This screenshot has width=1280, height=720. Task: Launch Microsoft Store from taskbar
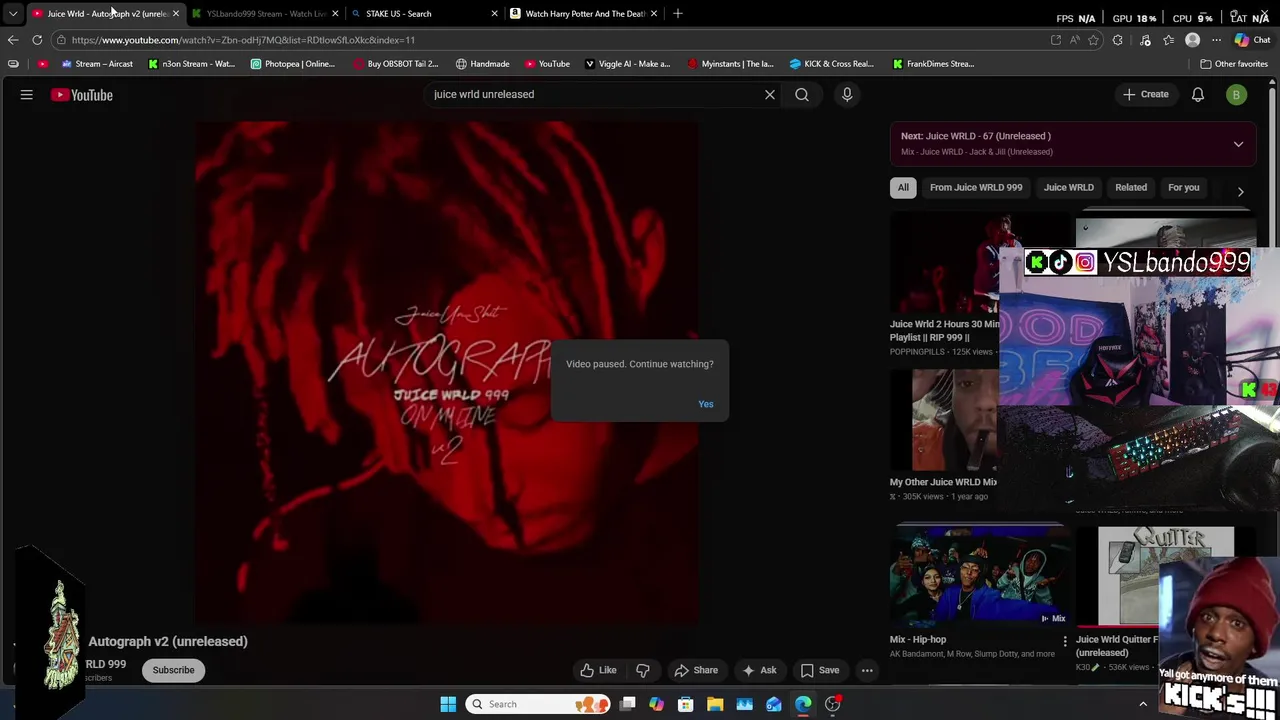(686, 704)
